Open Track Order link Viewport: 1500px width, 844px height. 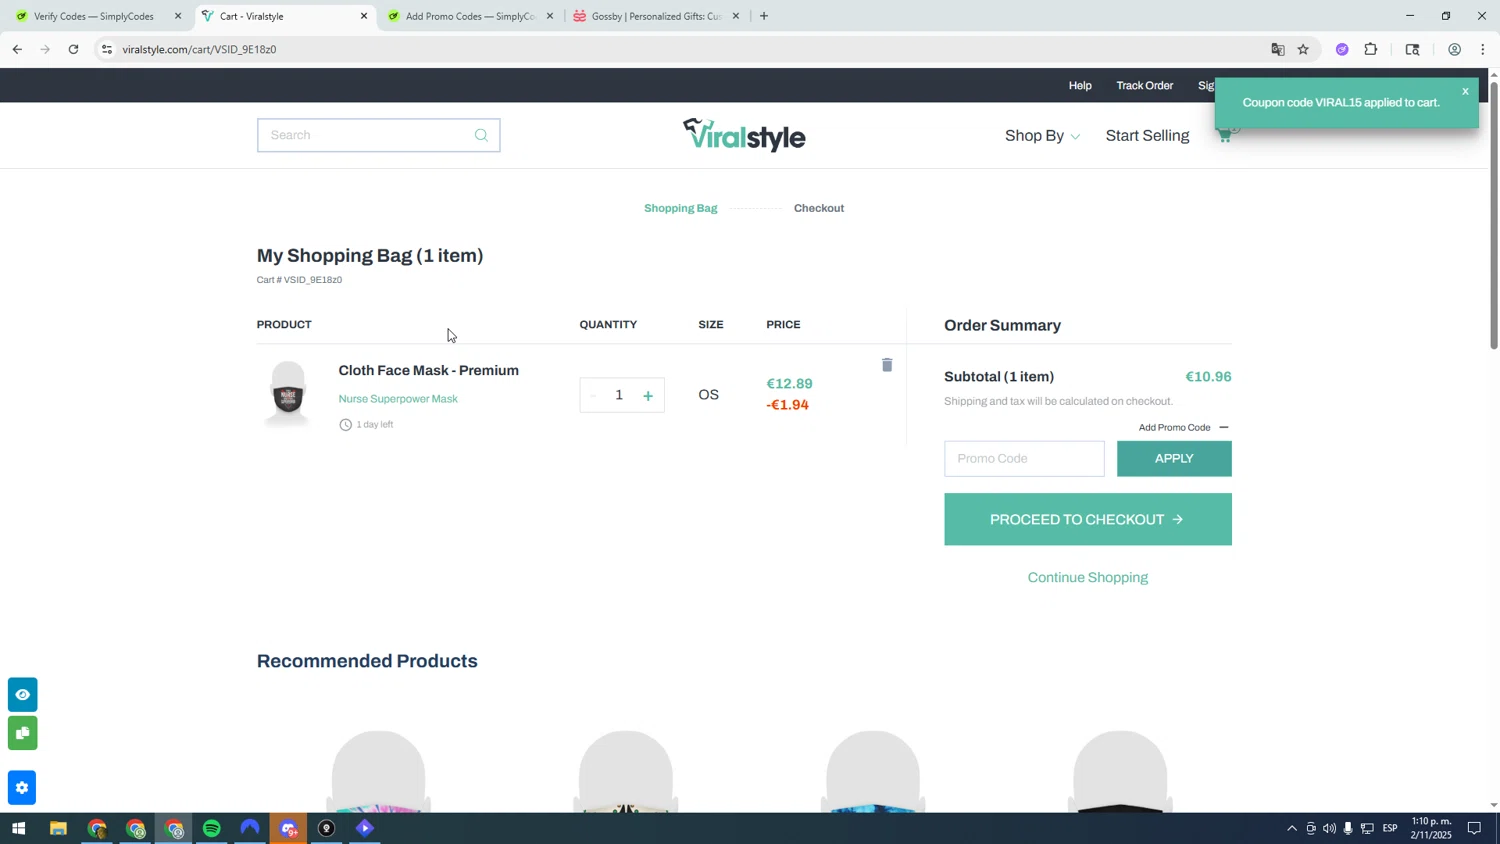pos(1144,86)
